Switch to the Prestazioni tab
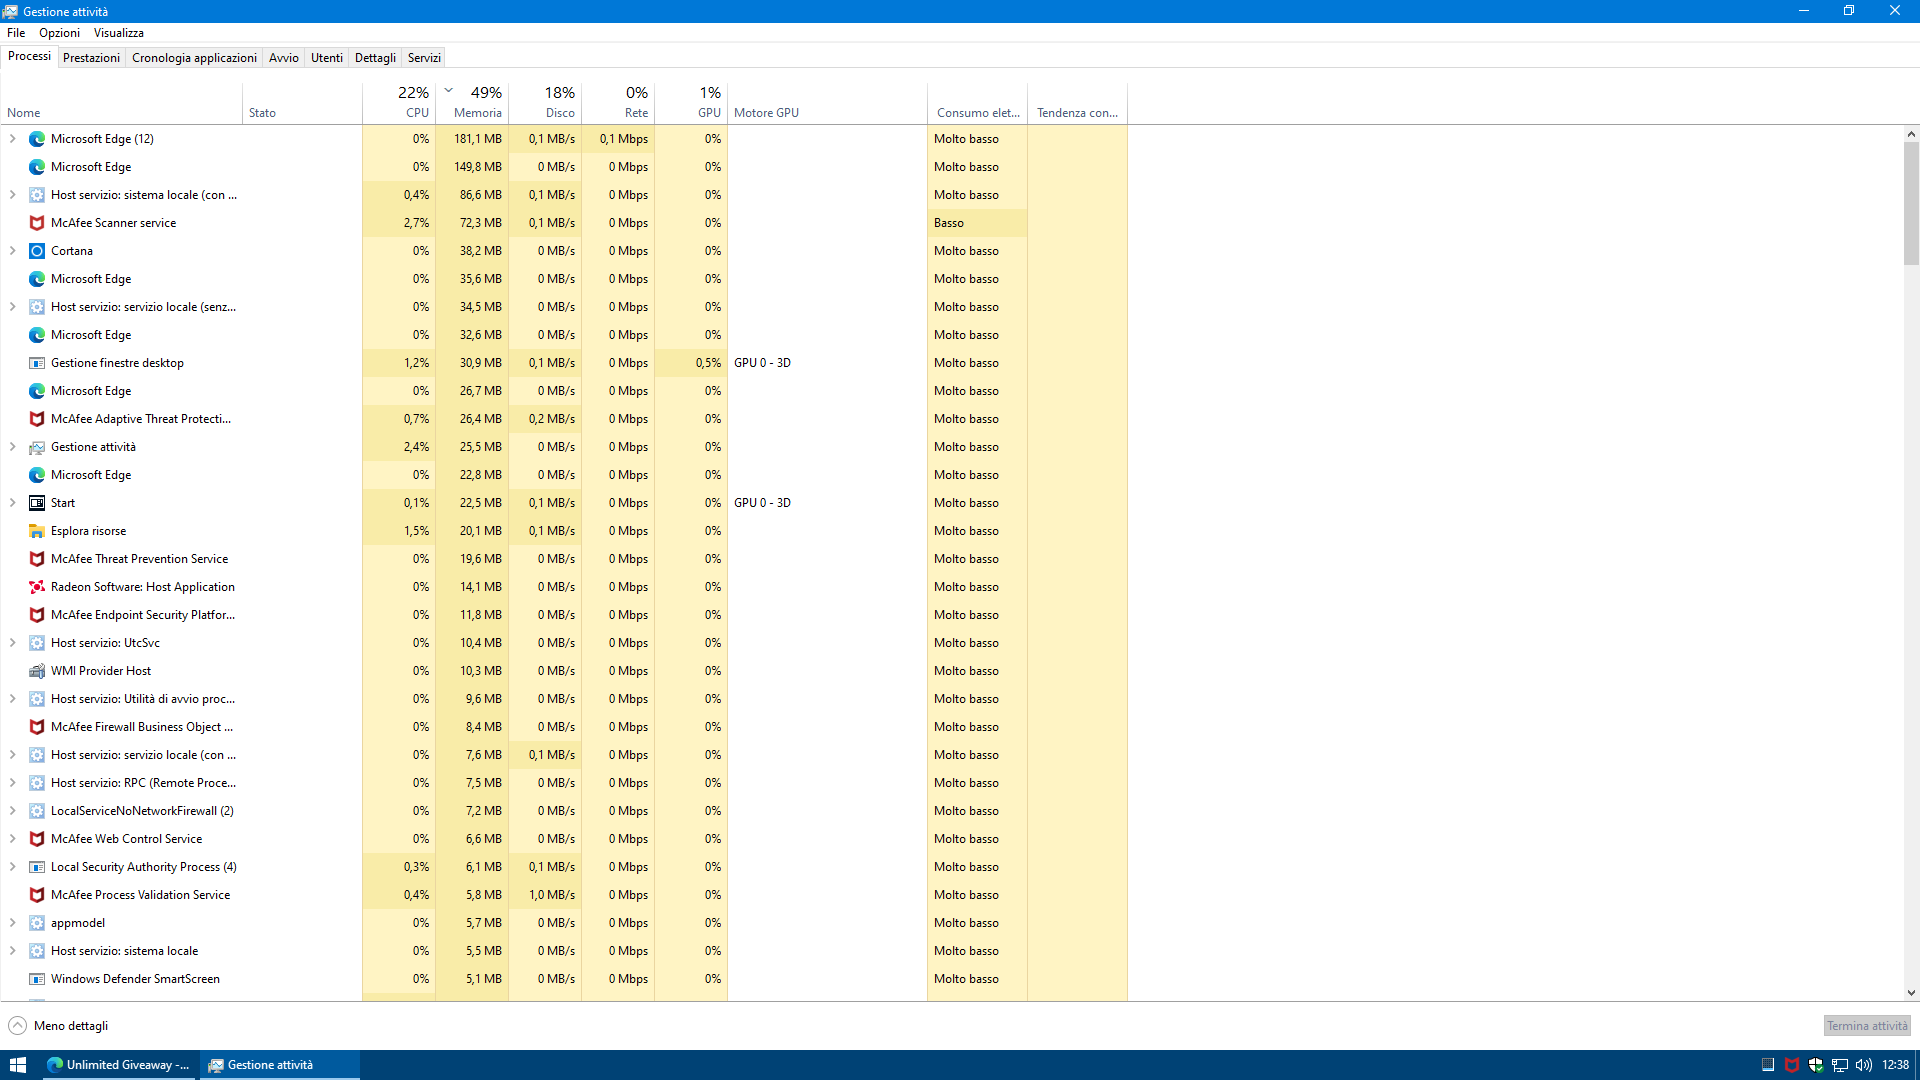 pos(91,58)
